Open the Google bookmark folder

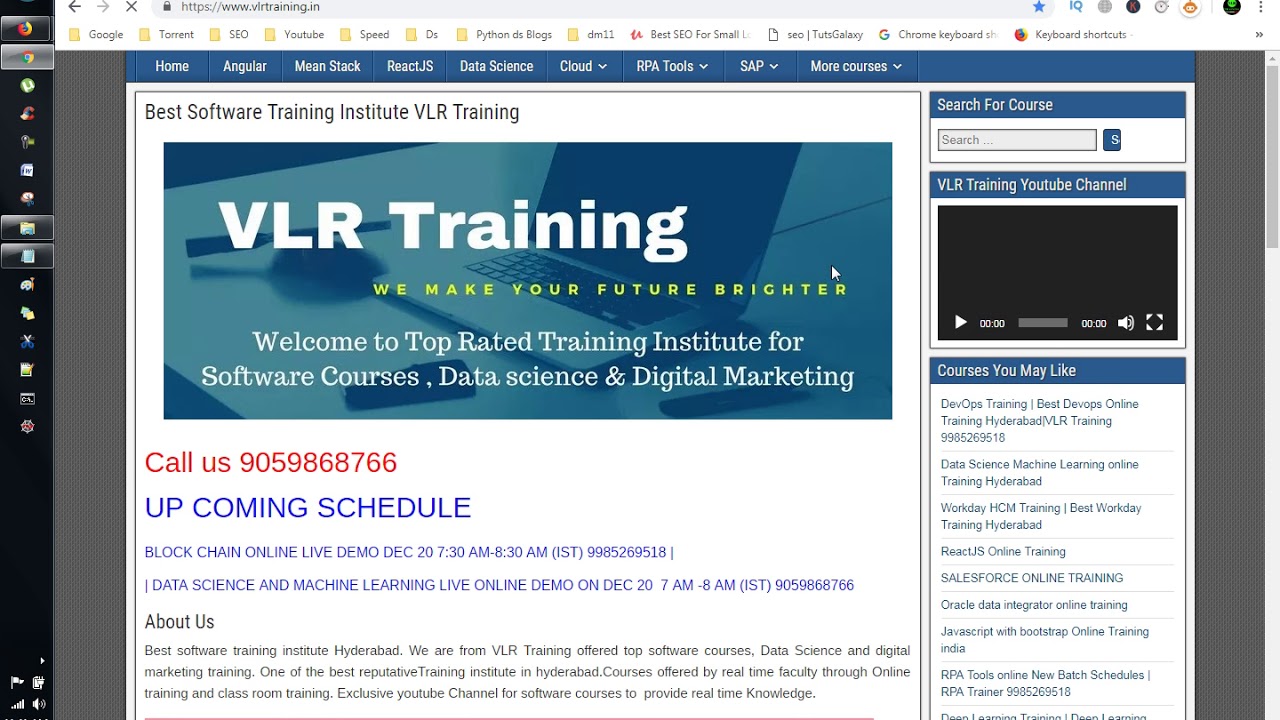96,34
